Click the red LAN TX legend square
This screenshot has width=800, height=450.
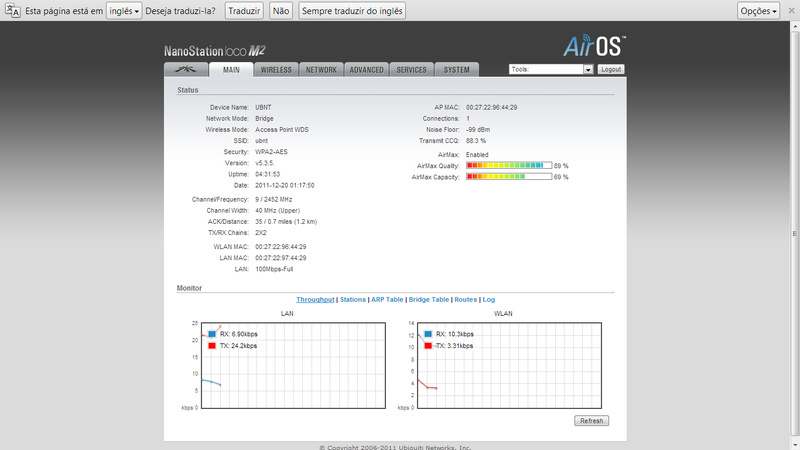click(212, 345)
